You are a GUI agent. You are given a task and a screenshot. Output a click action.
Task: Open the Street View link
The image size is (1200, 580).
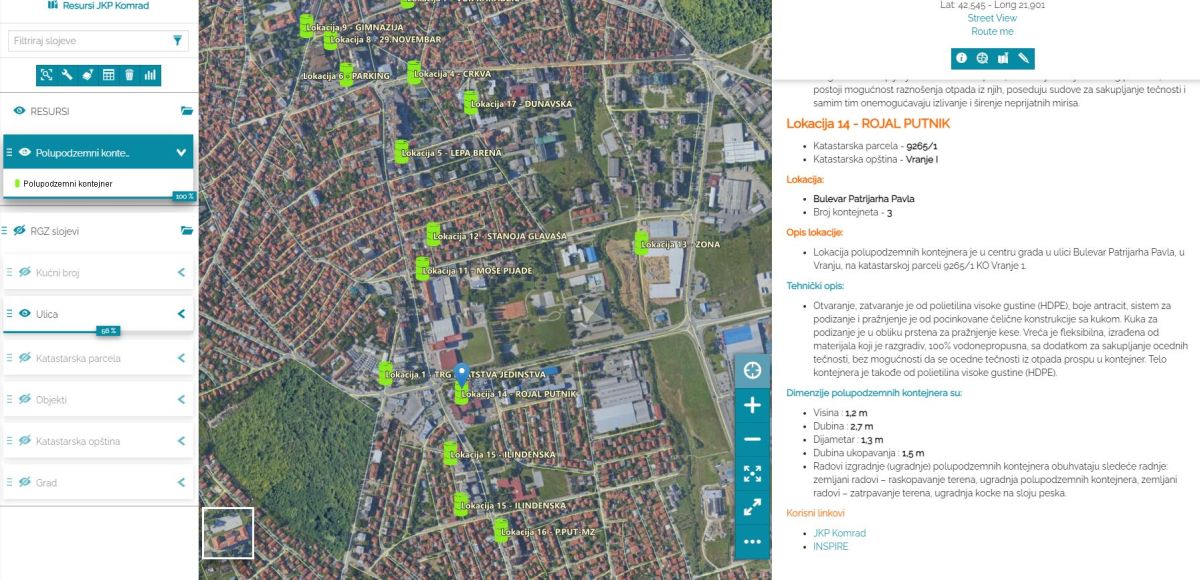point(992,18)
